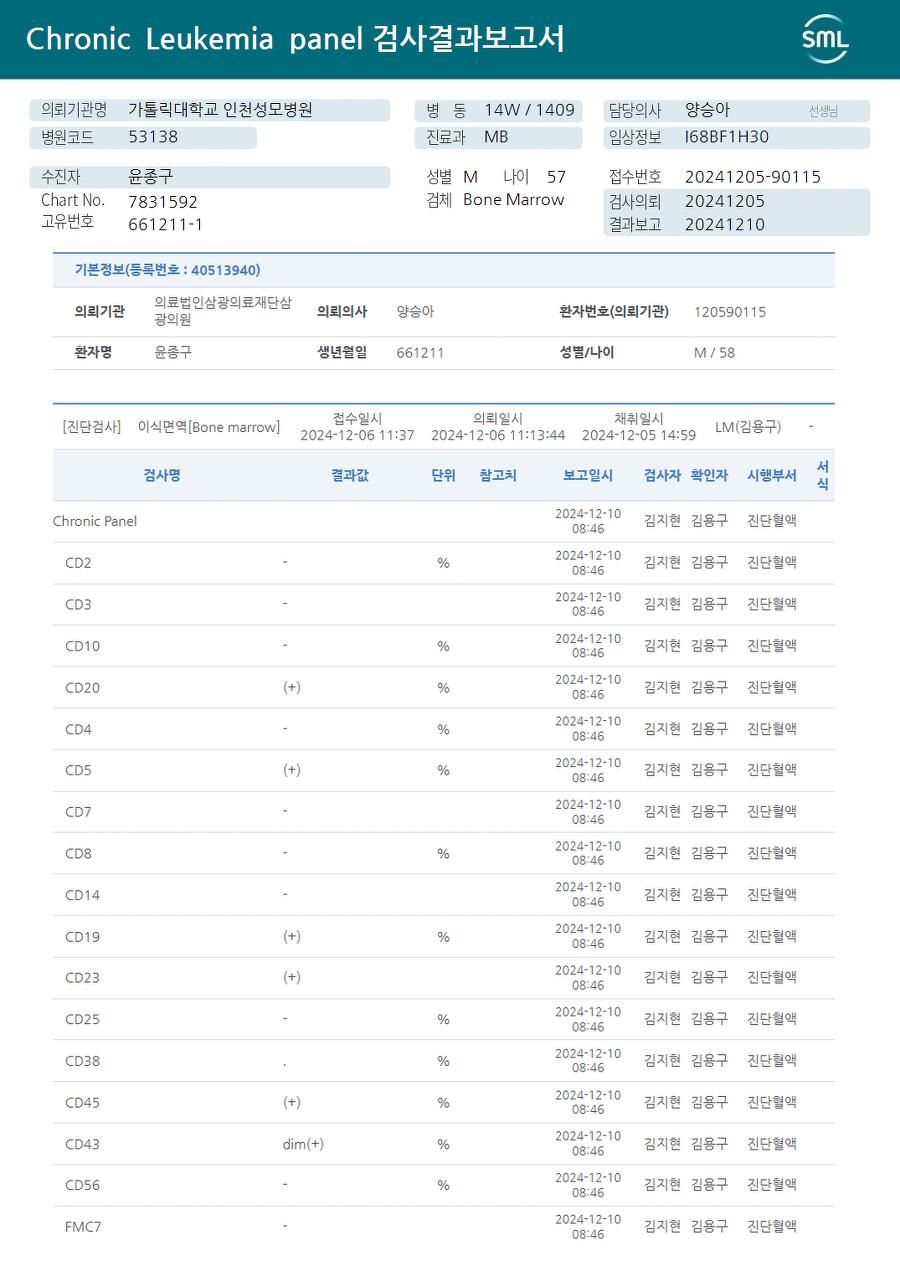Viewport: 900px width, 1271px height.
Task: Select patient number '120590115'
Action: (x=730, y=312)
